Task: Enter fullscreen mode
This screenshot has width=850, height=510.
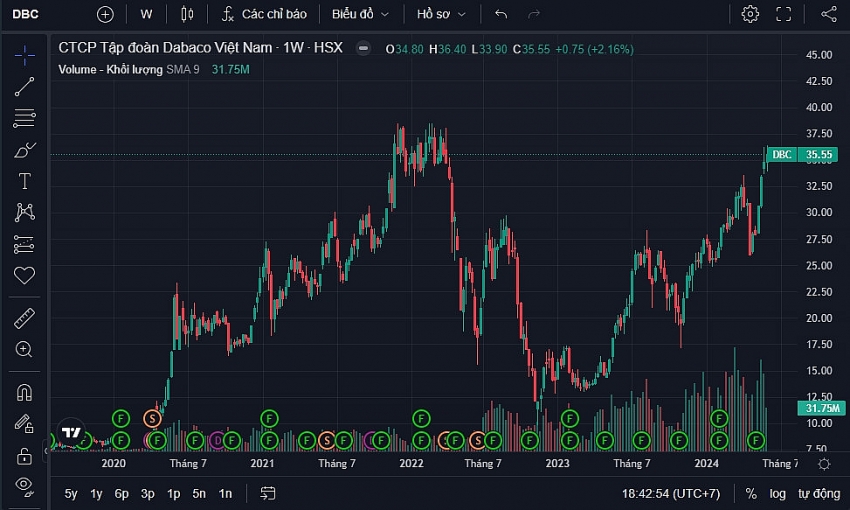Action: point(784,14)
